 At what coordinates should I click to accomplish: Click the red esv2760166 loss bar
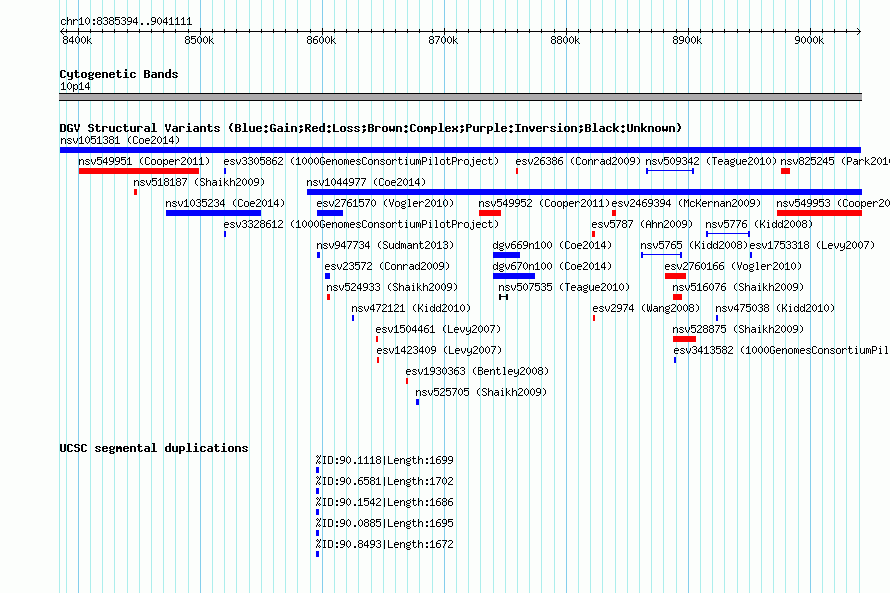click(675, 276)
